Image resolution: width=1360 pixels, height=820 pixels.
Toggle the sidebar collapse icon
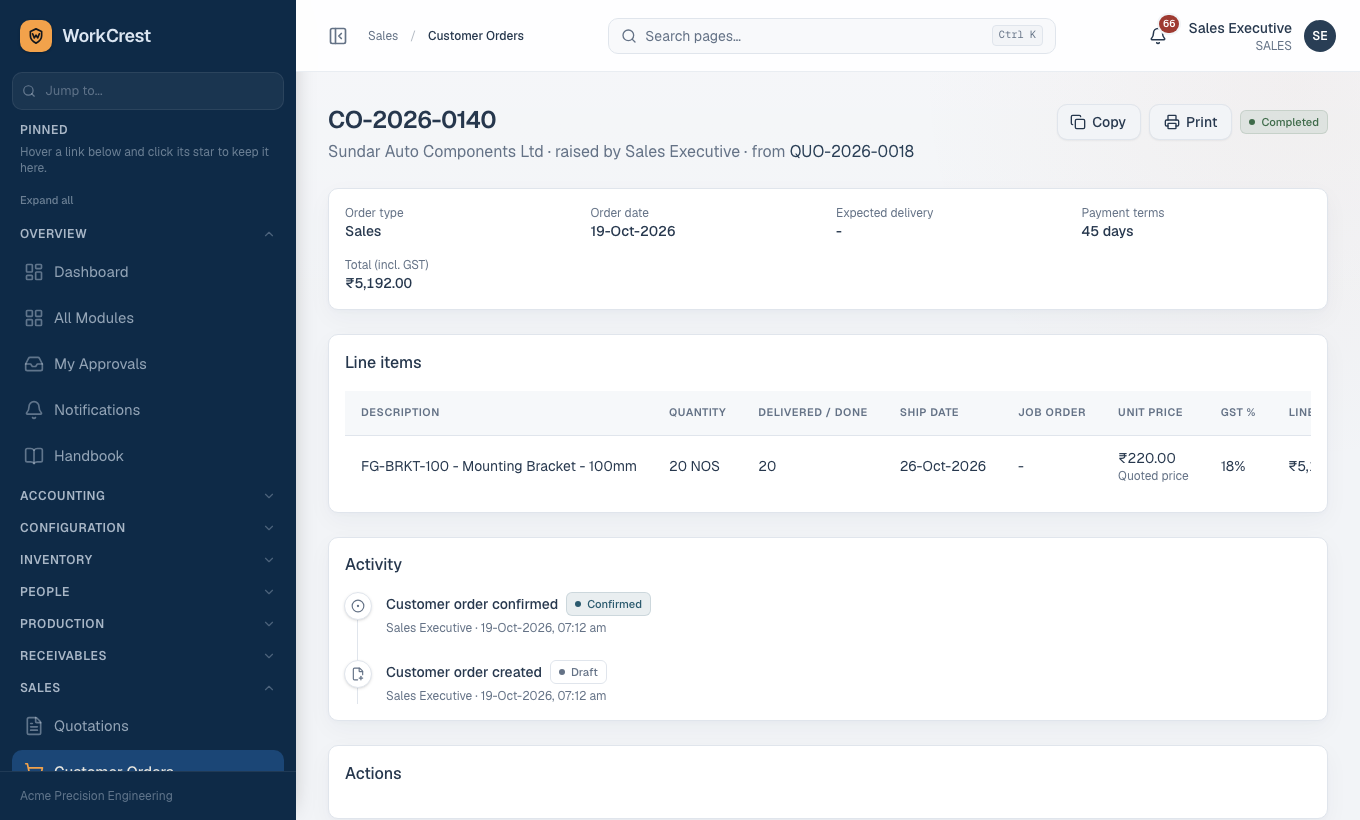coord(338,36)
